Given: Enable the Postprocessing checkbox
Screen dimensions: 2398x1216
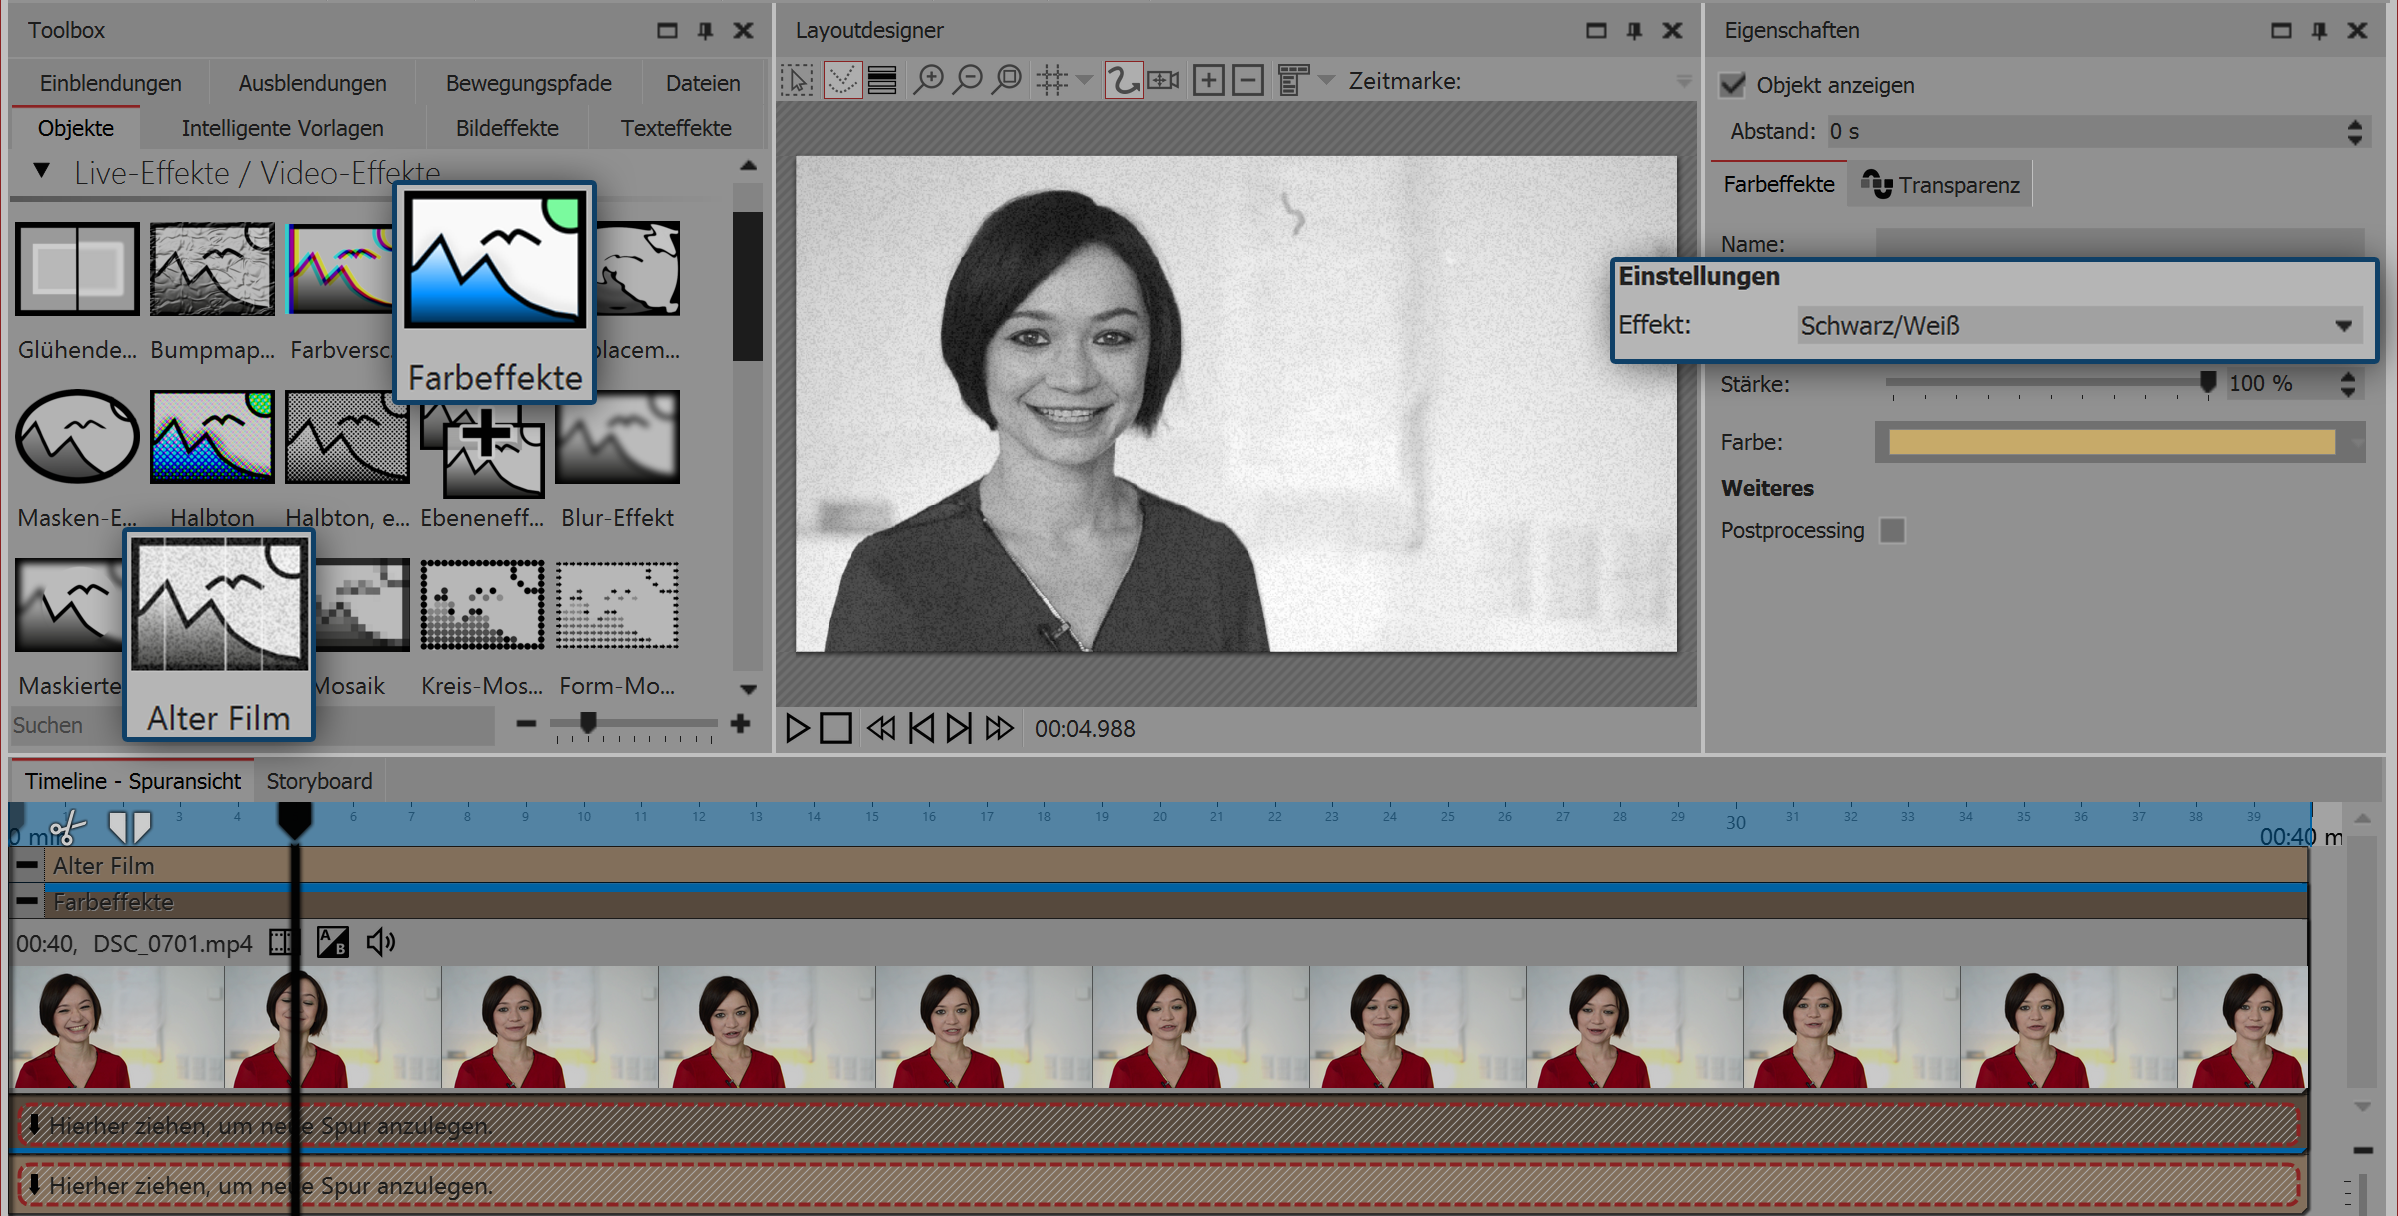Looking at the screenshot, I should click(1892, 530).
